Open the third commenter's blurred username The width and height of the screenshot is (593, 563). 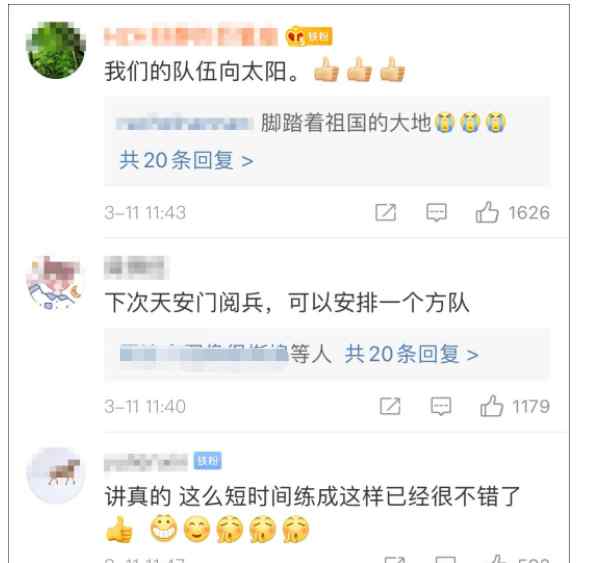click(x=146, y=462)
